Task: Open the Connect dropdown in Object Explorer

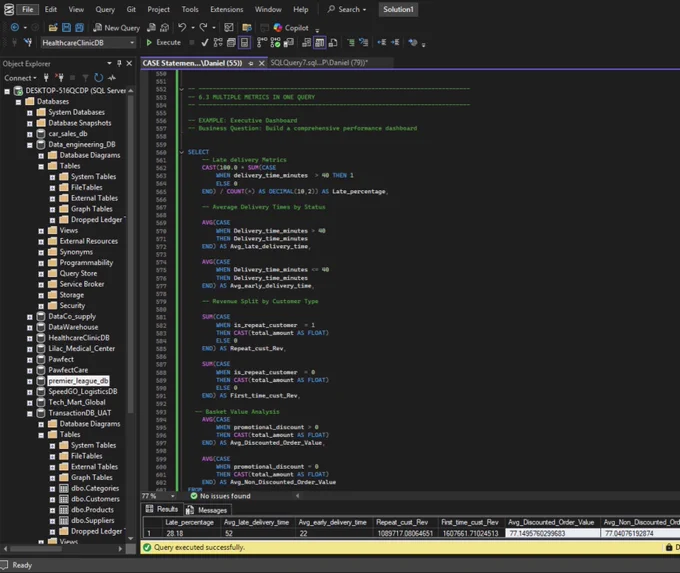Action: 20,78
